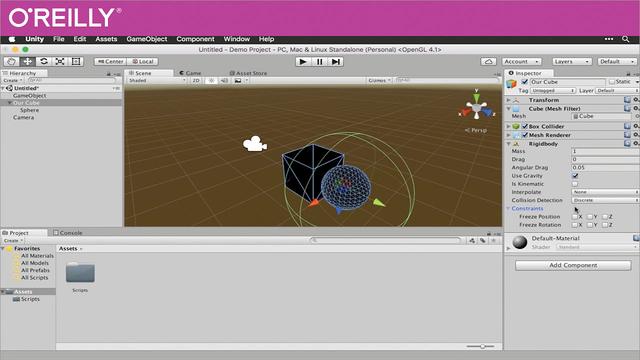Open the GameObject menu
Screen dimensions: 640x360
pos(147,39)
